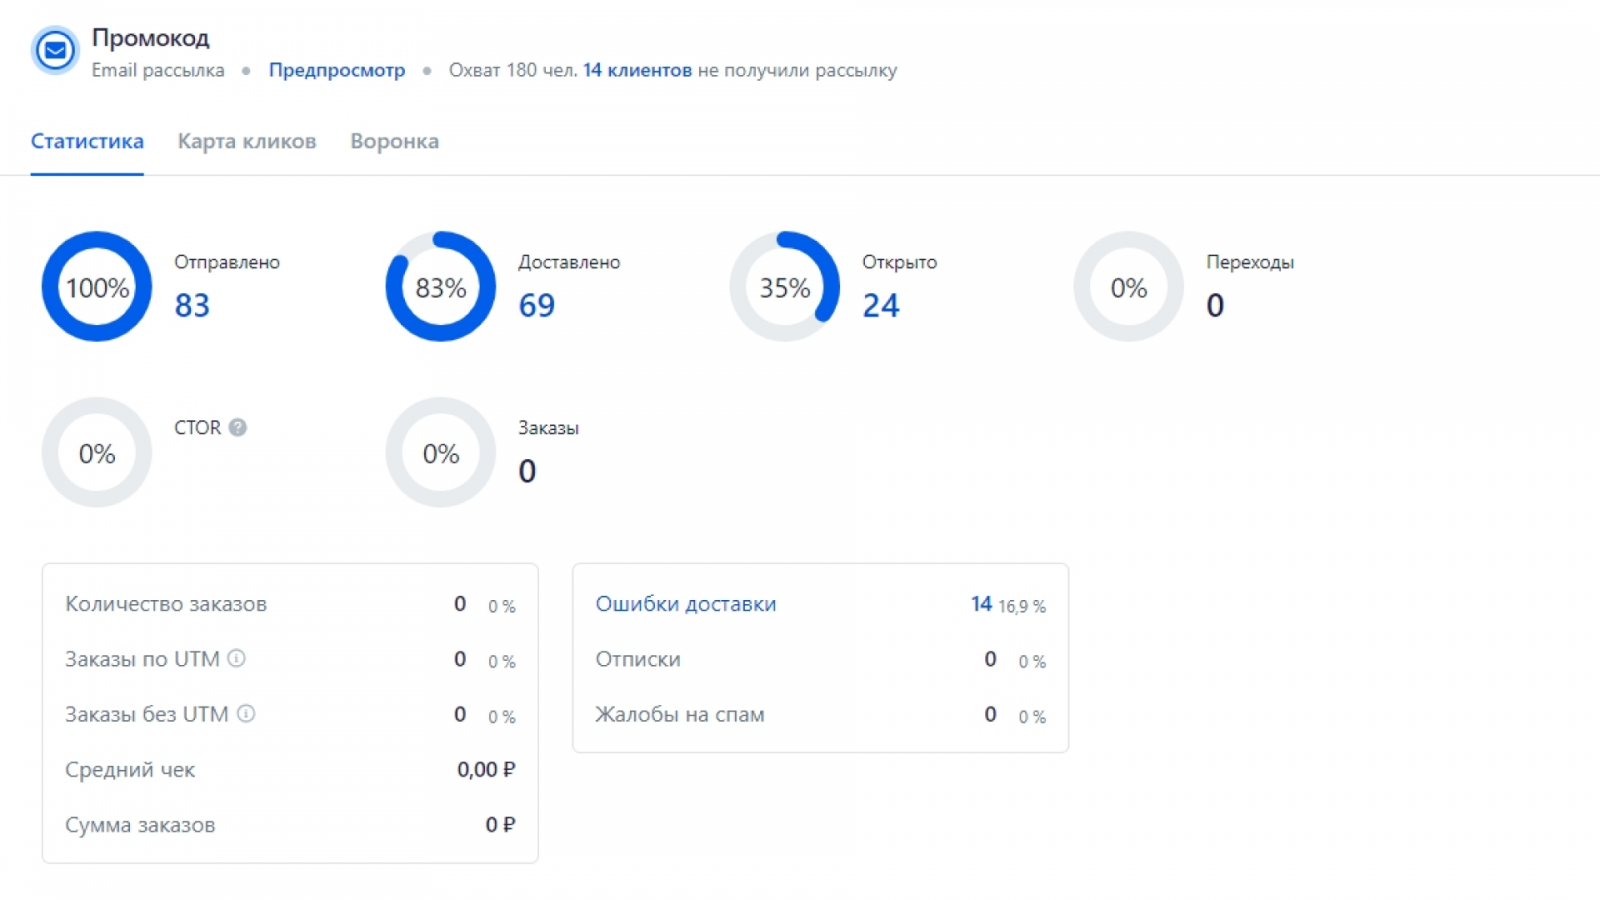The height and width of the screenshot is (900, 1600).
Task: Click the Отписки row label
Action: [638, 659]
